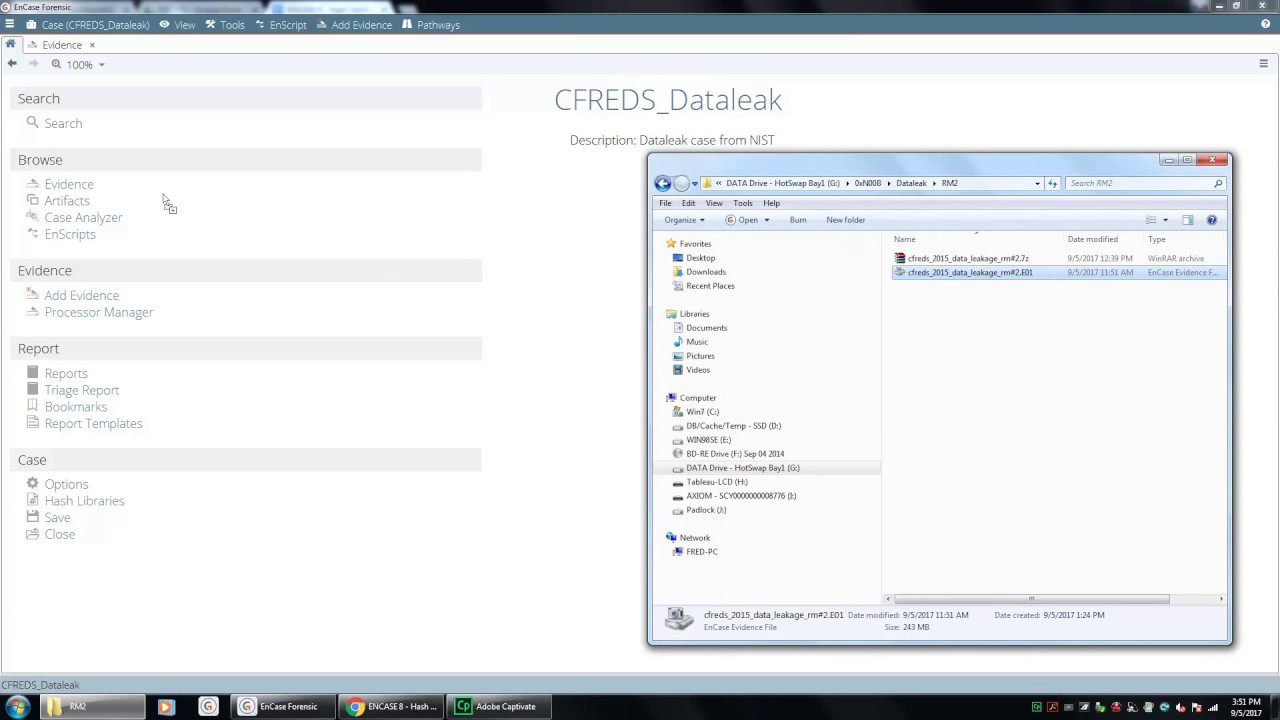The width and height of the screenshot is (1280, 720).
Task: Open the right-side pane options menu icon
Action: click(x=1263, y=64)
